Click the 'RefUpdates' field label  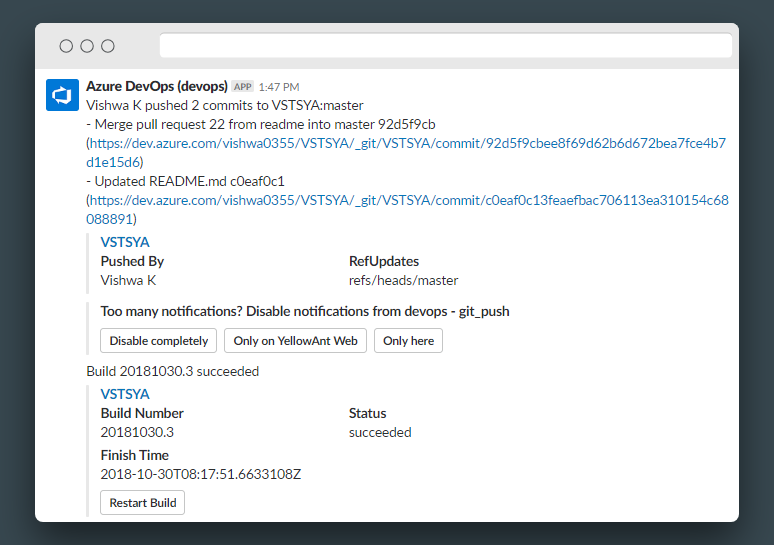pos(384,261)
